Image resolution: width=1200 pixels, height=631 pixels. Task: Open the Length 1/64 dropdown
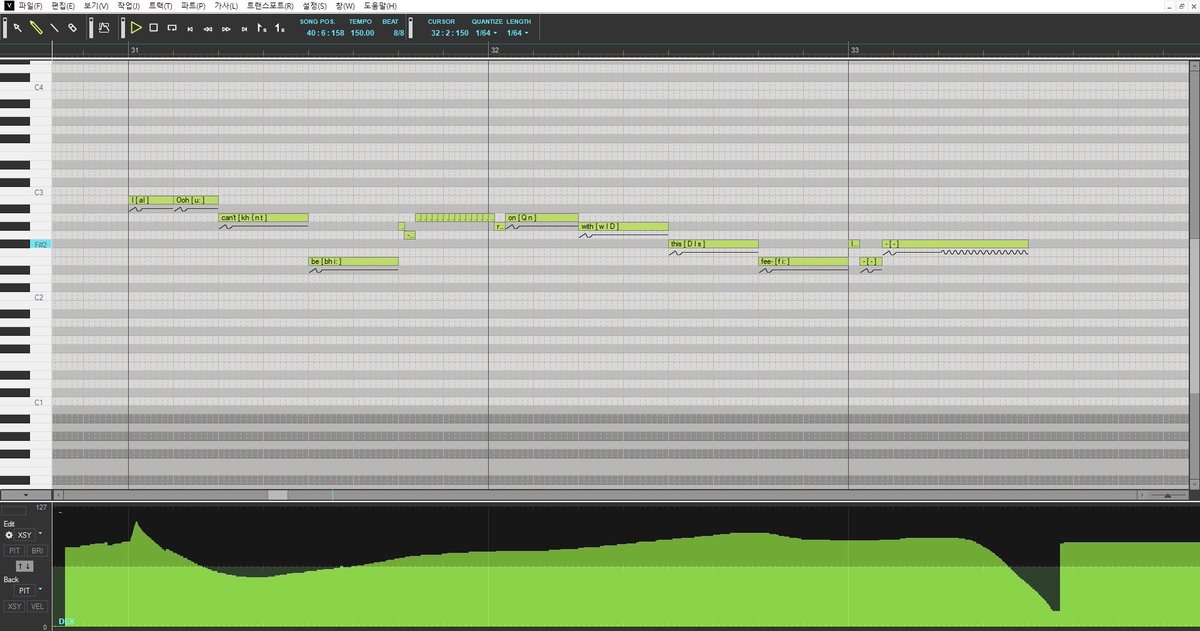tap(518, 33)
